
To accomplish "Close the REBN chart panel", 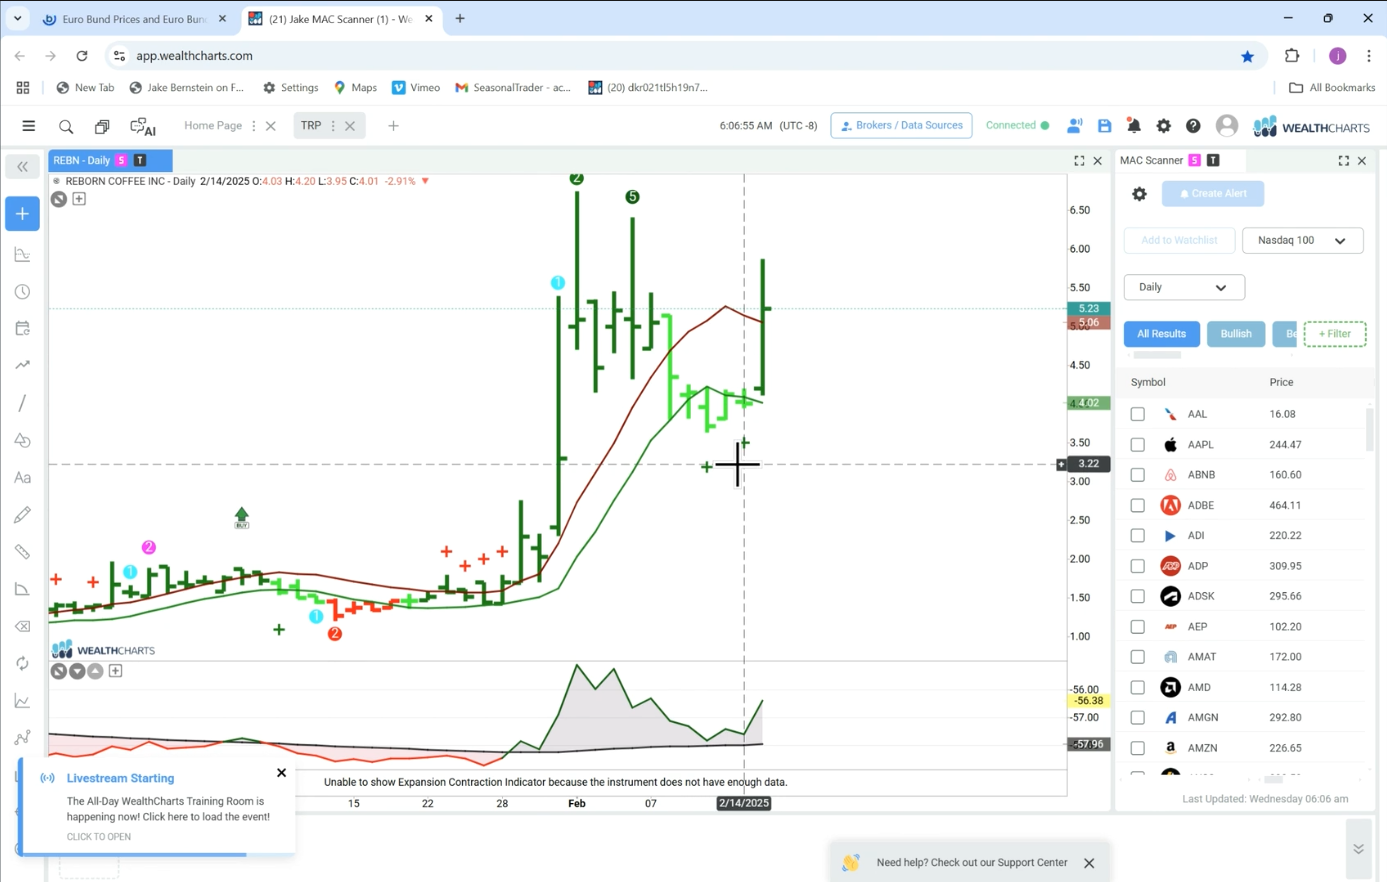I will click(x=1097, y=160).
